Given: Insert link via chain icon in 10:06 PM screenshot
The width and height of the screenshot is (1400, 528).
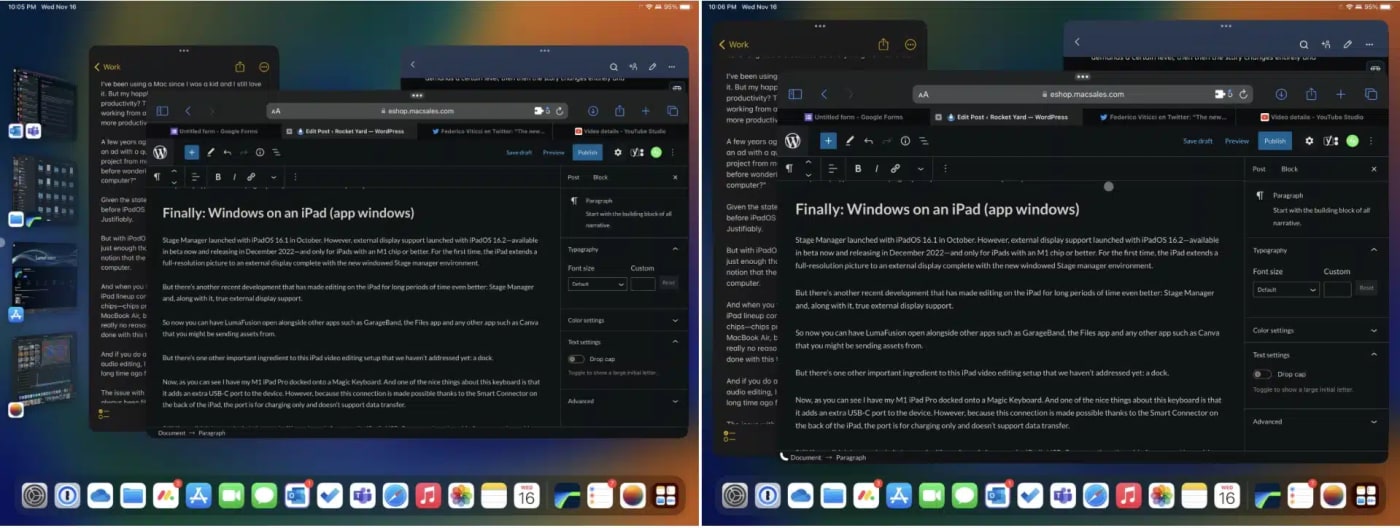Looking at the screenshot, I should pos(895,169).
